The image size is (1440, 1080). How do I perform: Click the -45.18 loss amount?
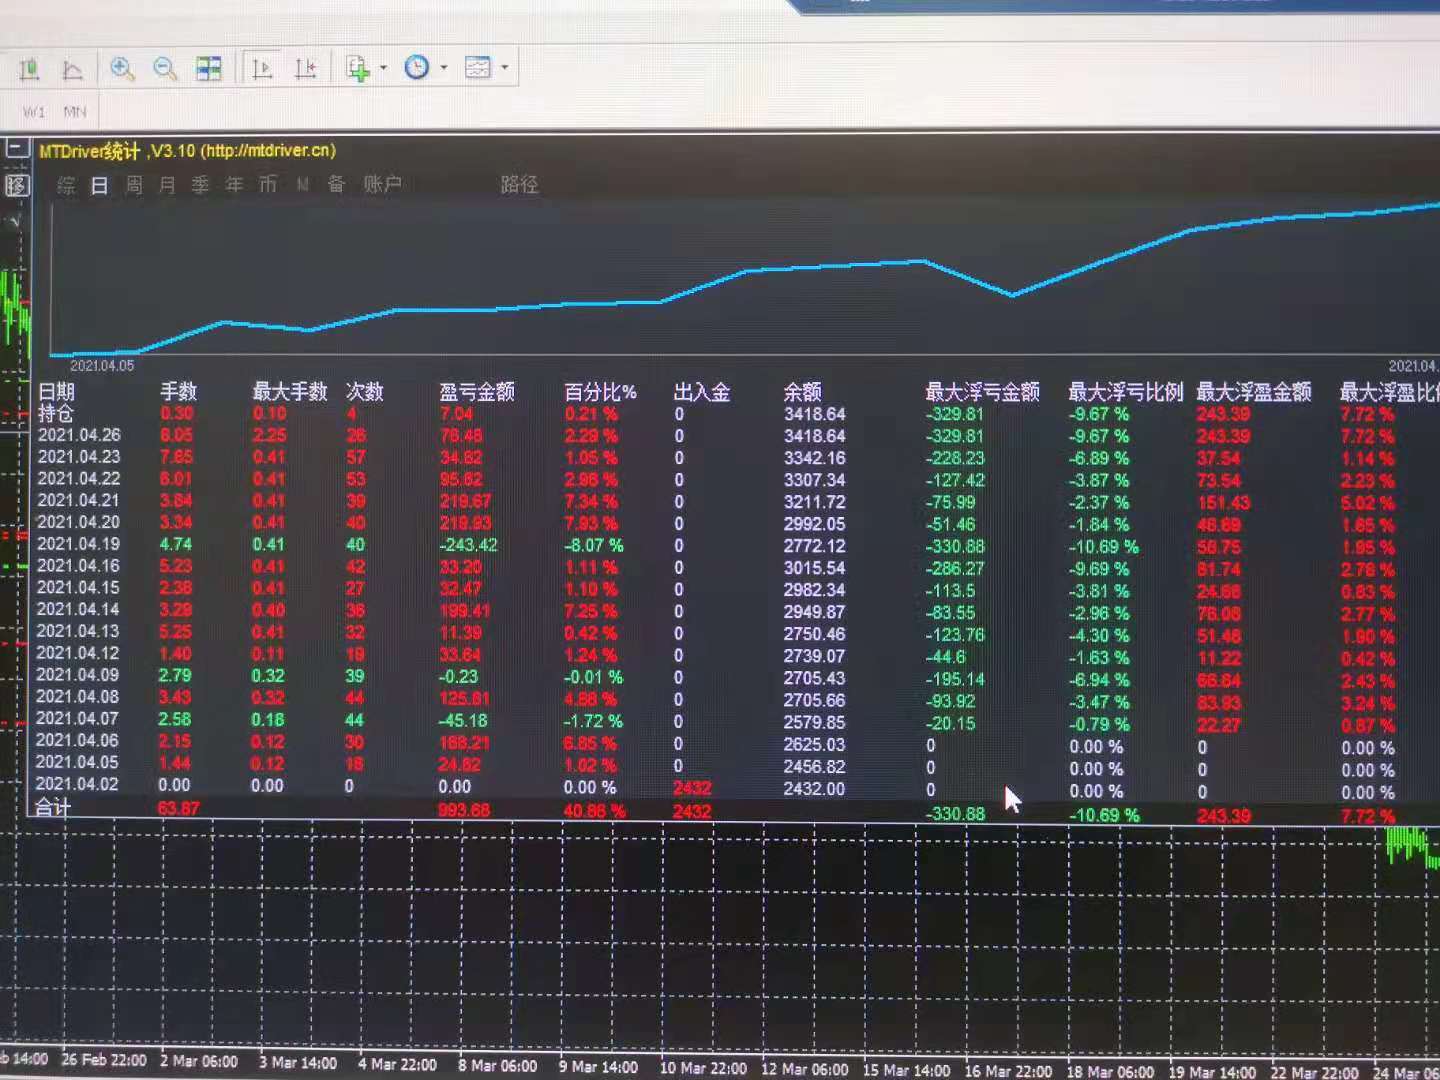tap(462, 720)
